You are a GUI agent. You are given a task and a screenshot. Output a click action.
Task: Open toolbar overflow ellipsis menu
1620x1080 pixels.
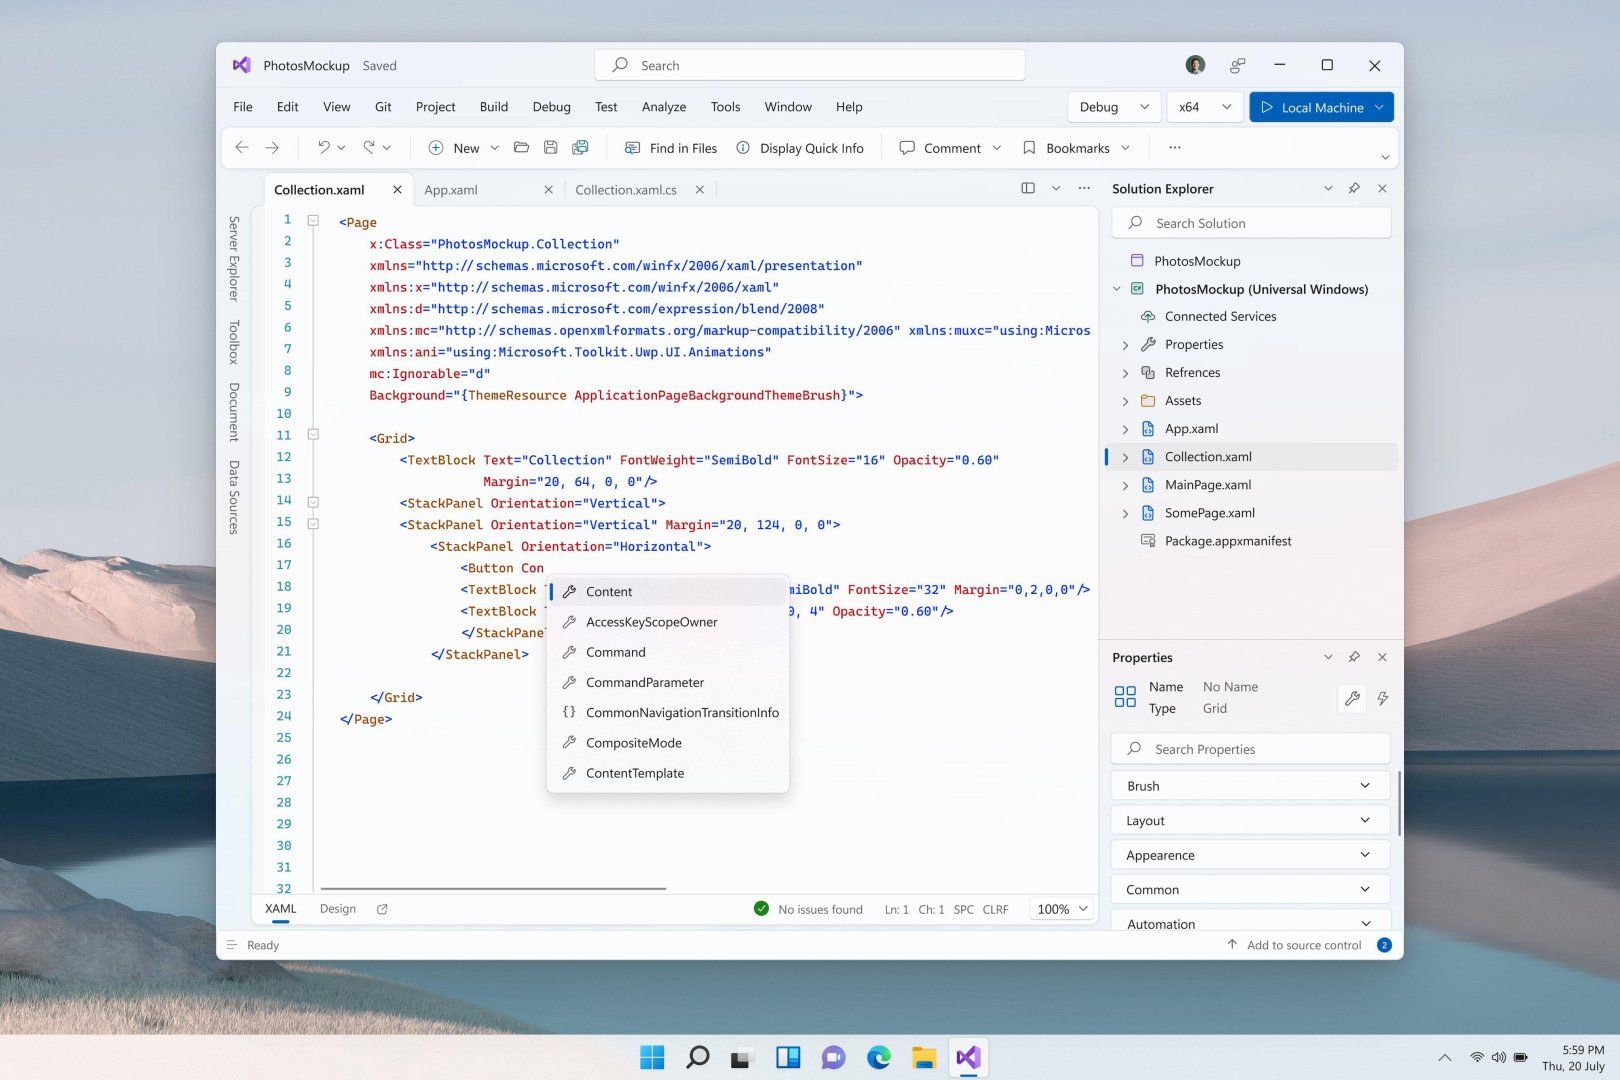[x=1175, y=148]
